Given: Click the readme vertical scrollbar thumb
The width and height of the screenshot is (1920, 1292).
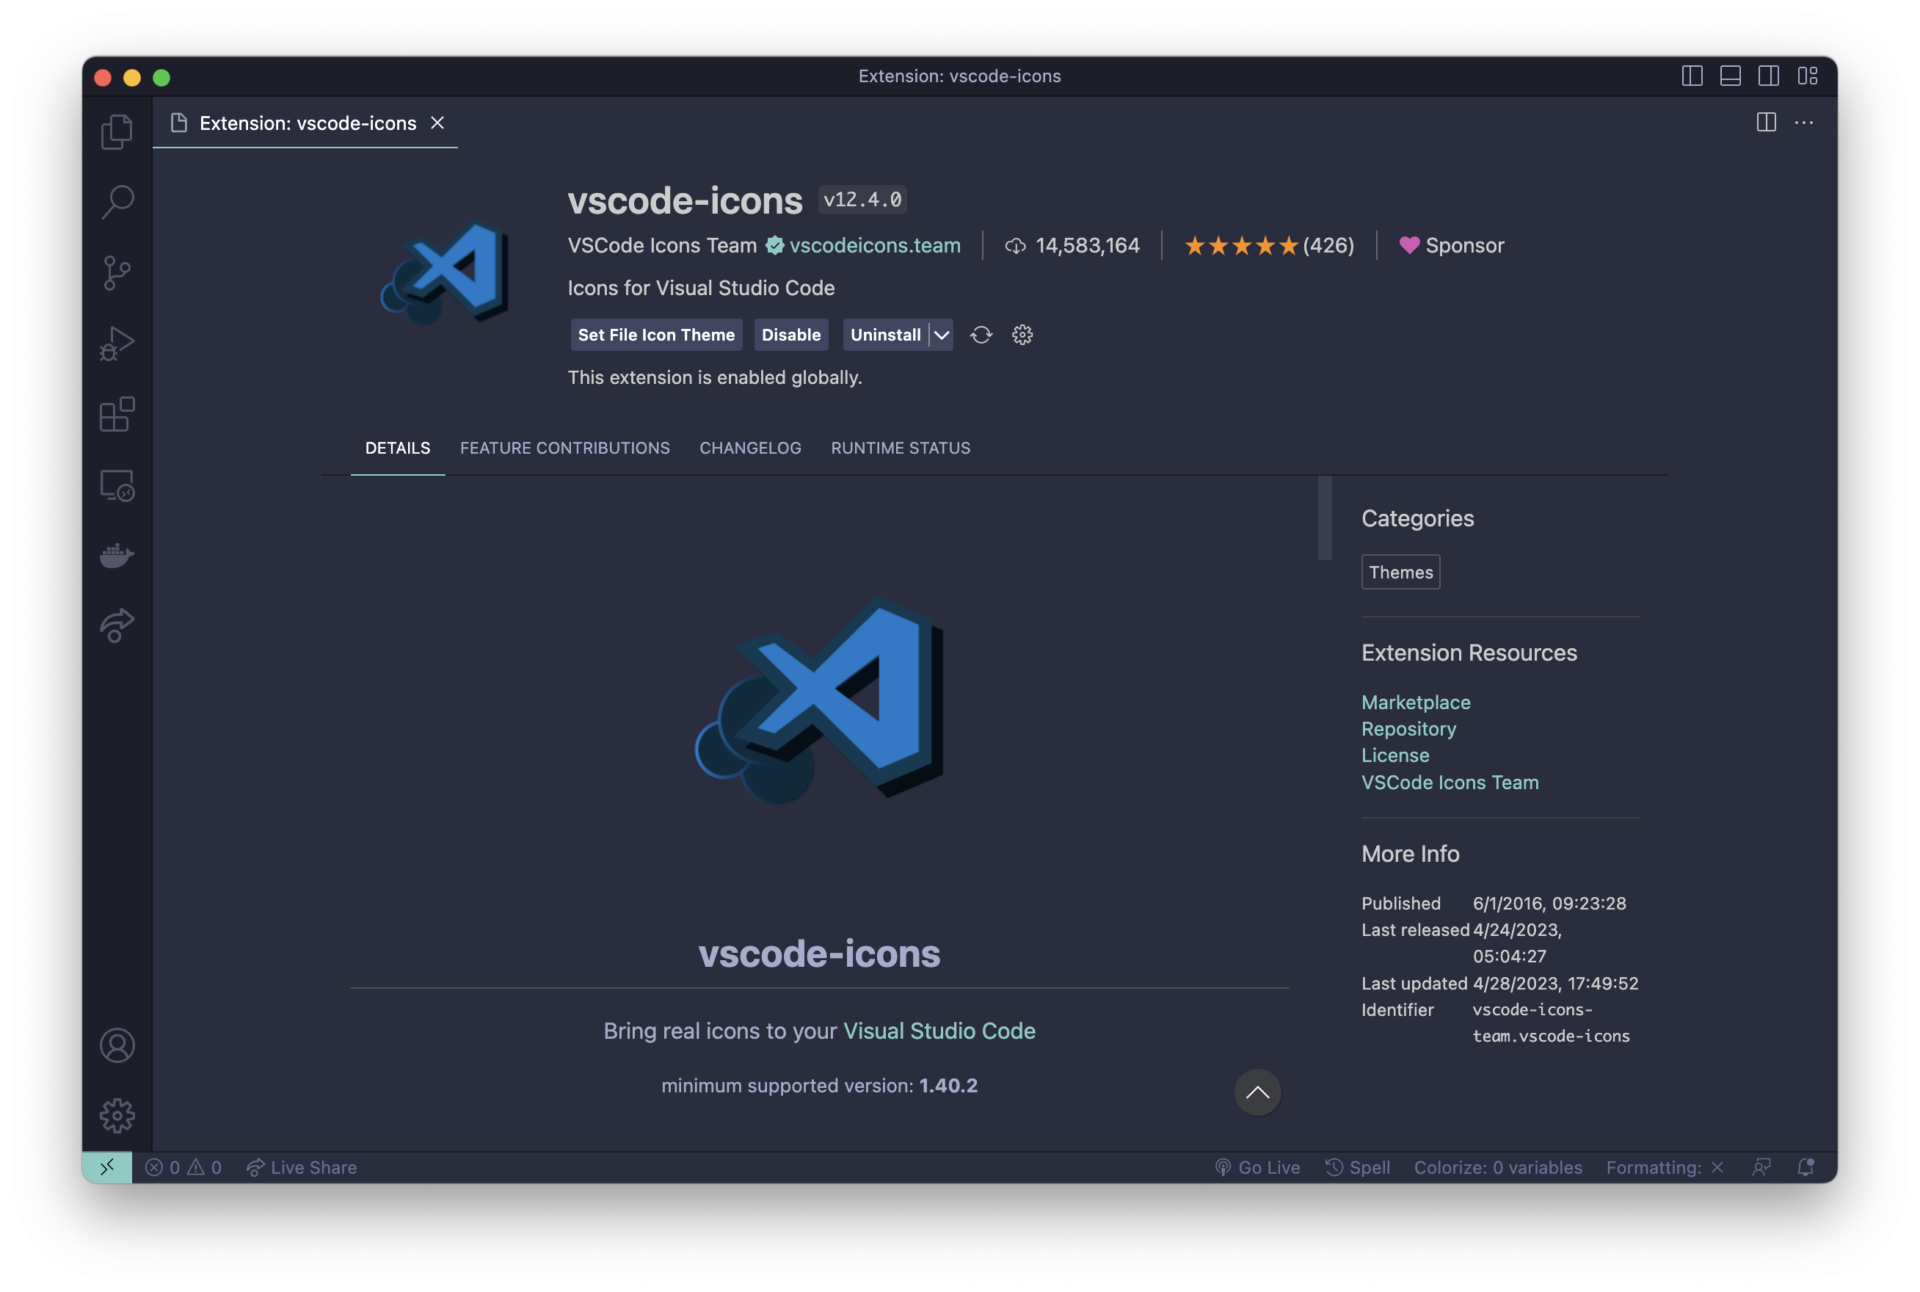Looking at the screenshot, I should (x=1325, y=518).
